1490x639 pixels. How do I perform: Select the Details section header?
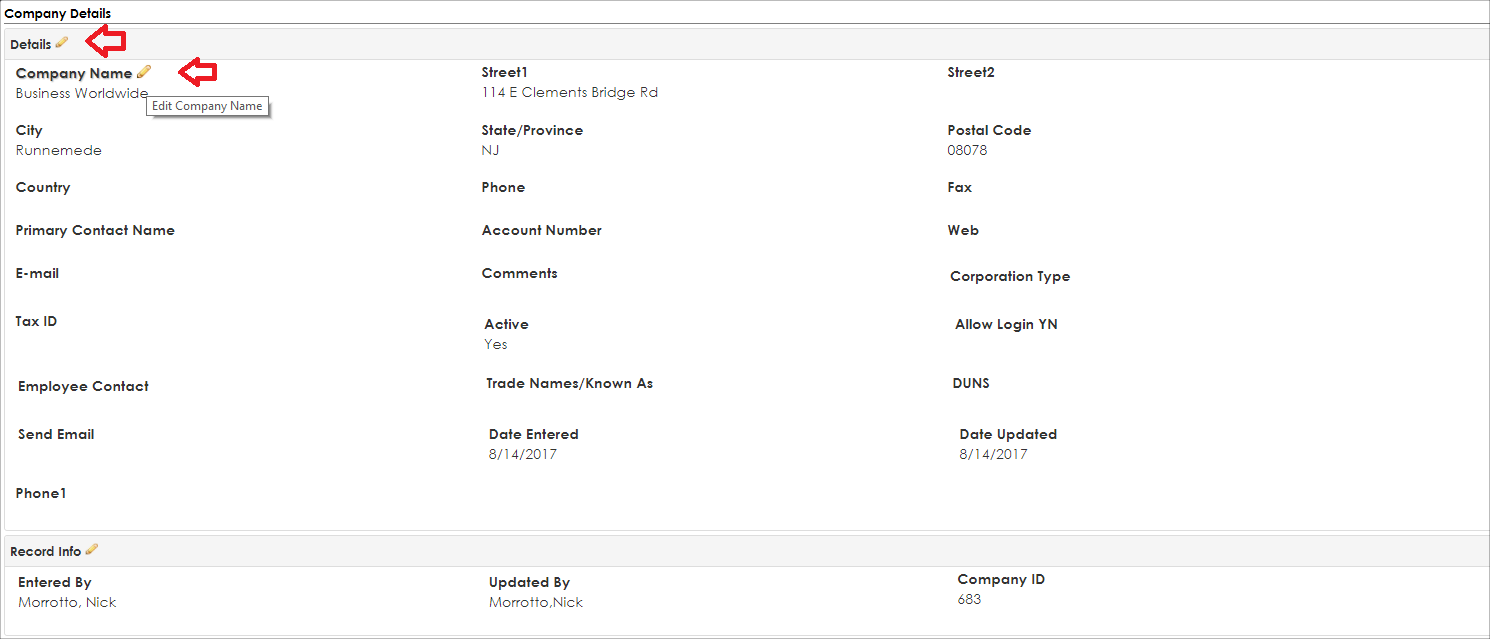[747, 44]
